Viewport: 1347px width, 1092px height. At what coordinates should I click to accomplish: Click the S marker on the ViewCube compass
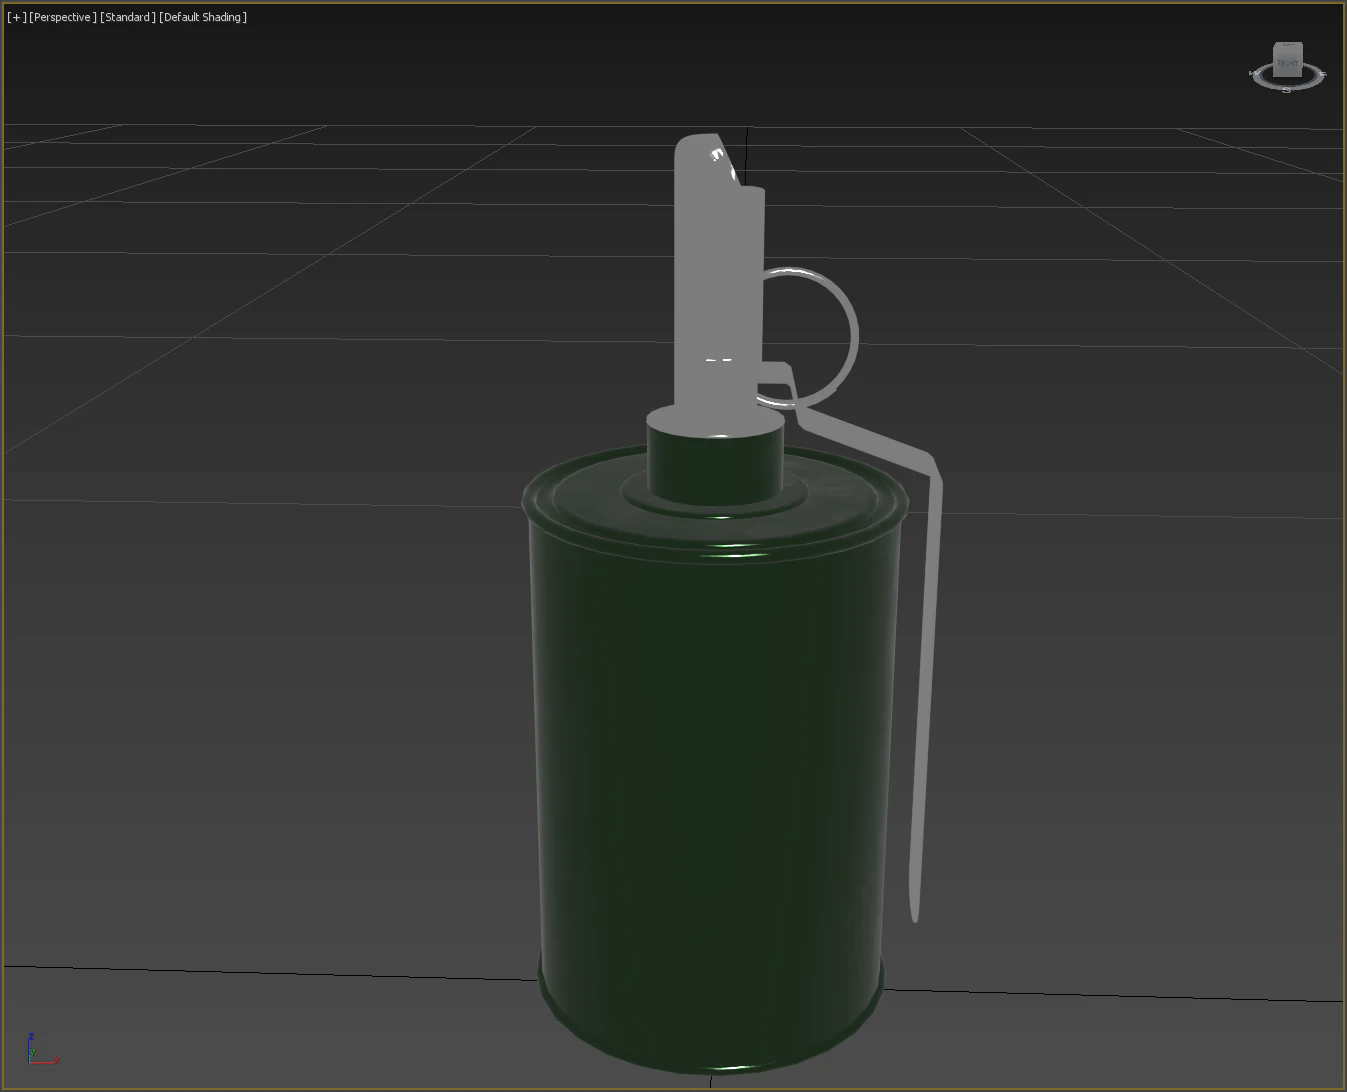(x=1287, y=89)
